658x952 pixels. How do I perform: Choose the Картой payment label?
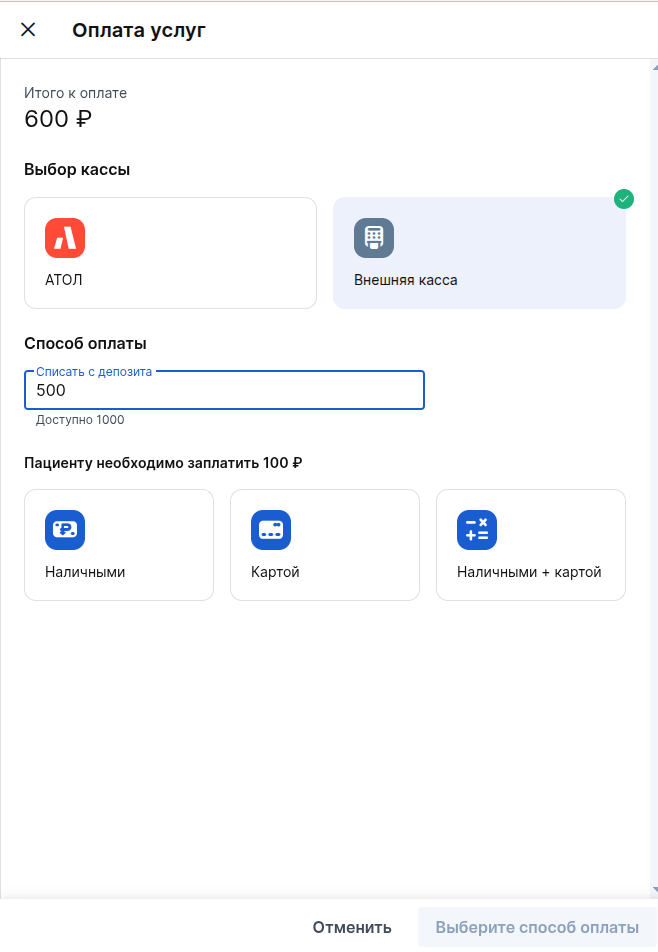point(275,572)
